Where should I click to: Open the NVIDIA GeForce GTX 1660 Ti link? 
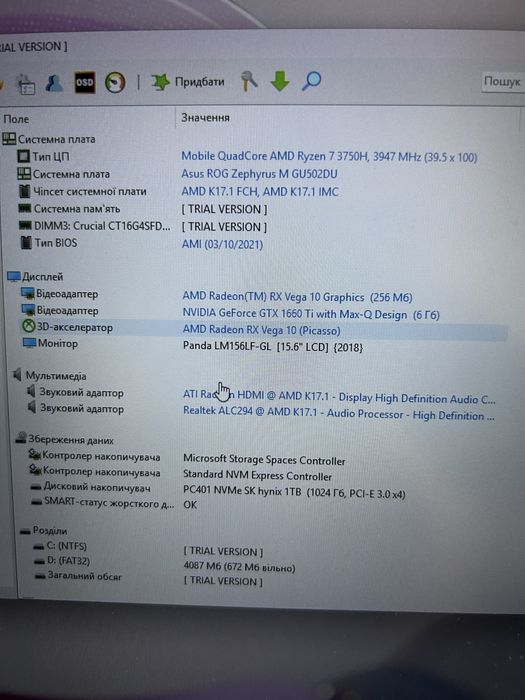pos(311,314)
